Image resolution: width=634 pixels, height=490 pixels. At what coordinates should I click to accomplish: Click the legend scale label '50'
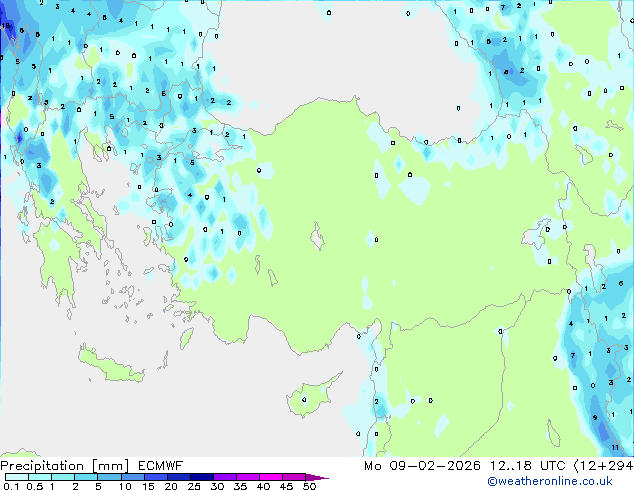309,486
